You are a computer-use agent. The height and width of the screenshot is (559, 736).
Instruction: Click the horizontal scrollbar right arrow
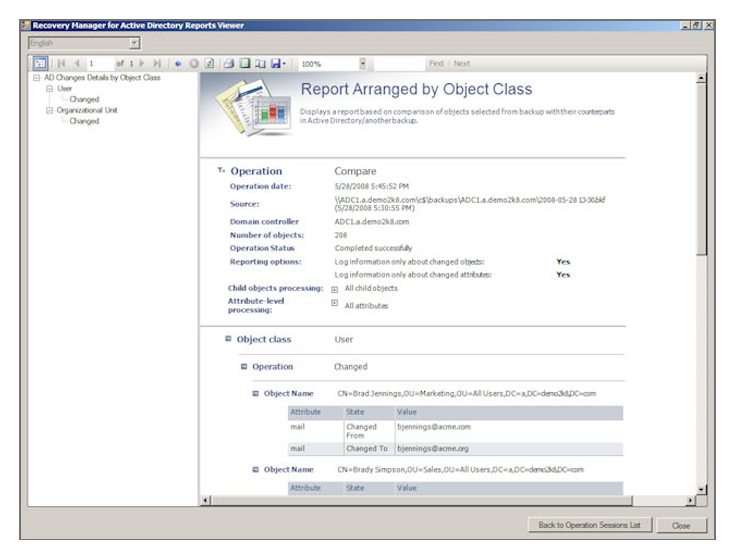pyautogui.click(x=690, y=501)
